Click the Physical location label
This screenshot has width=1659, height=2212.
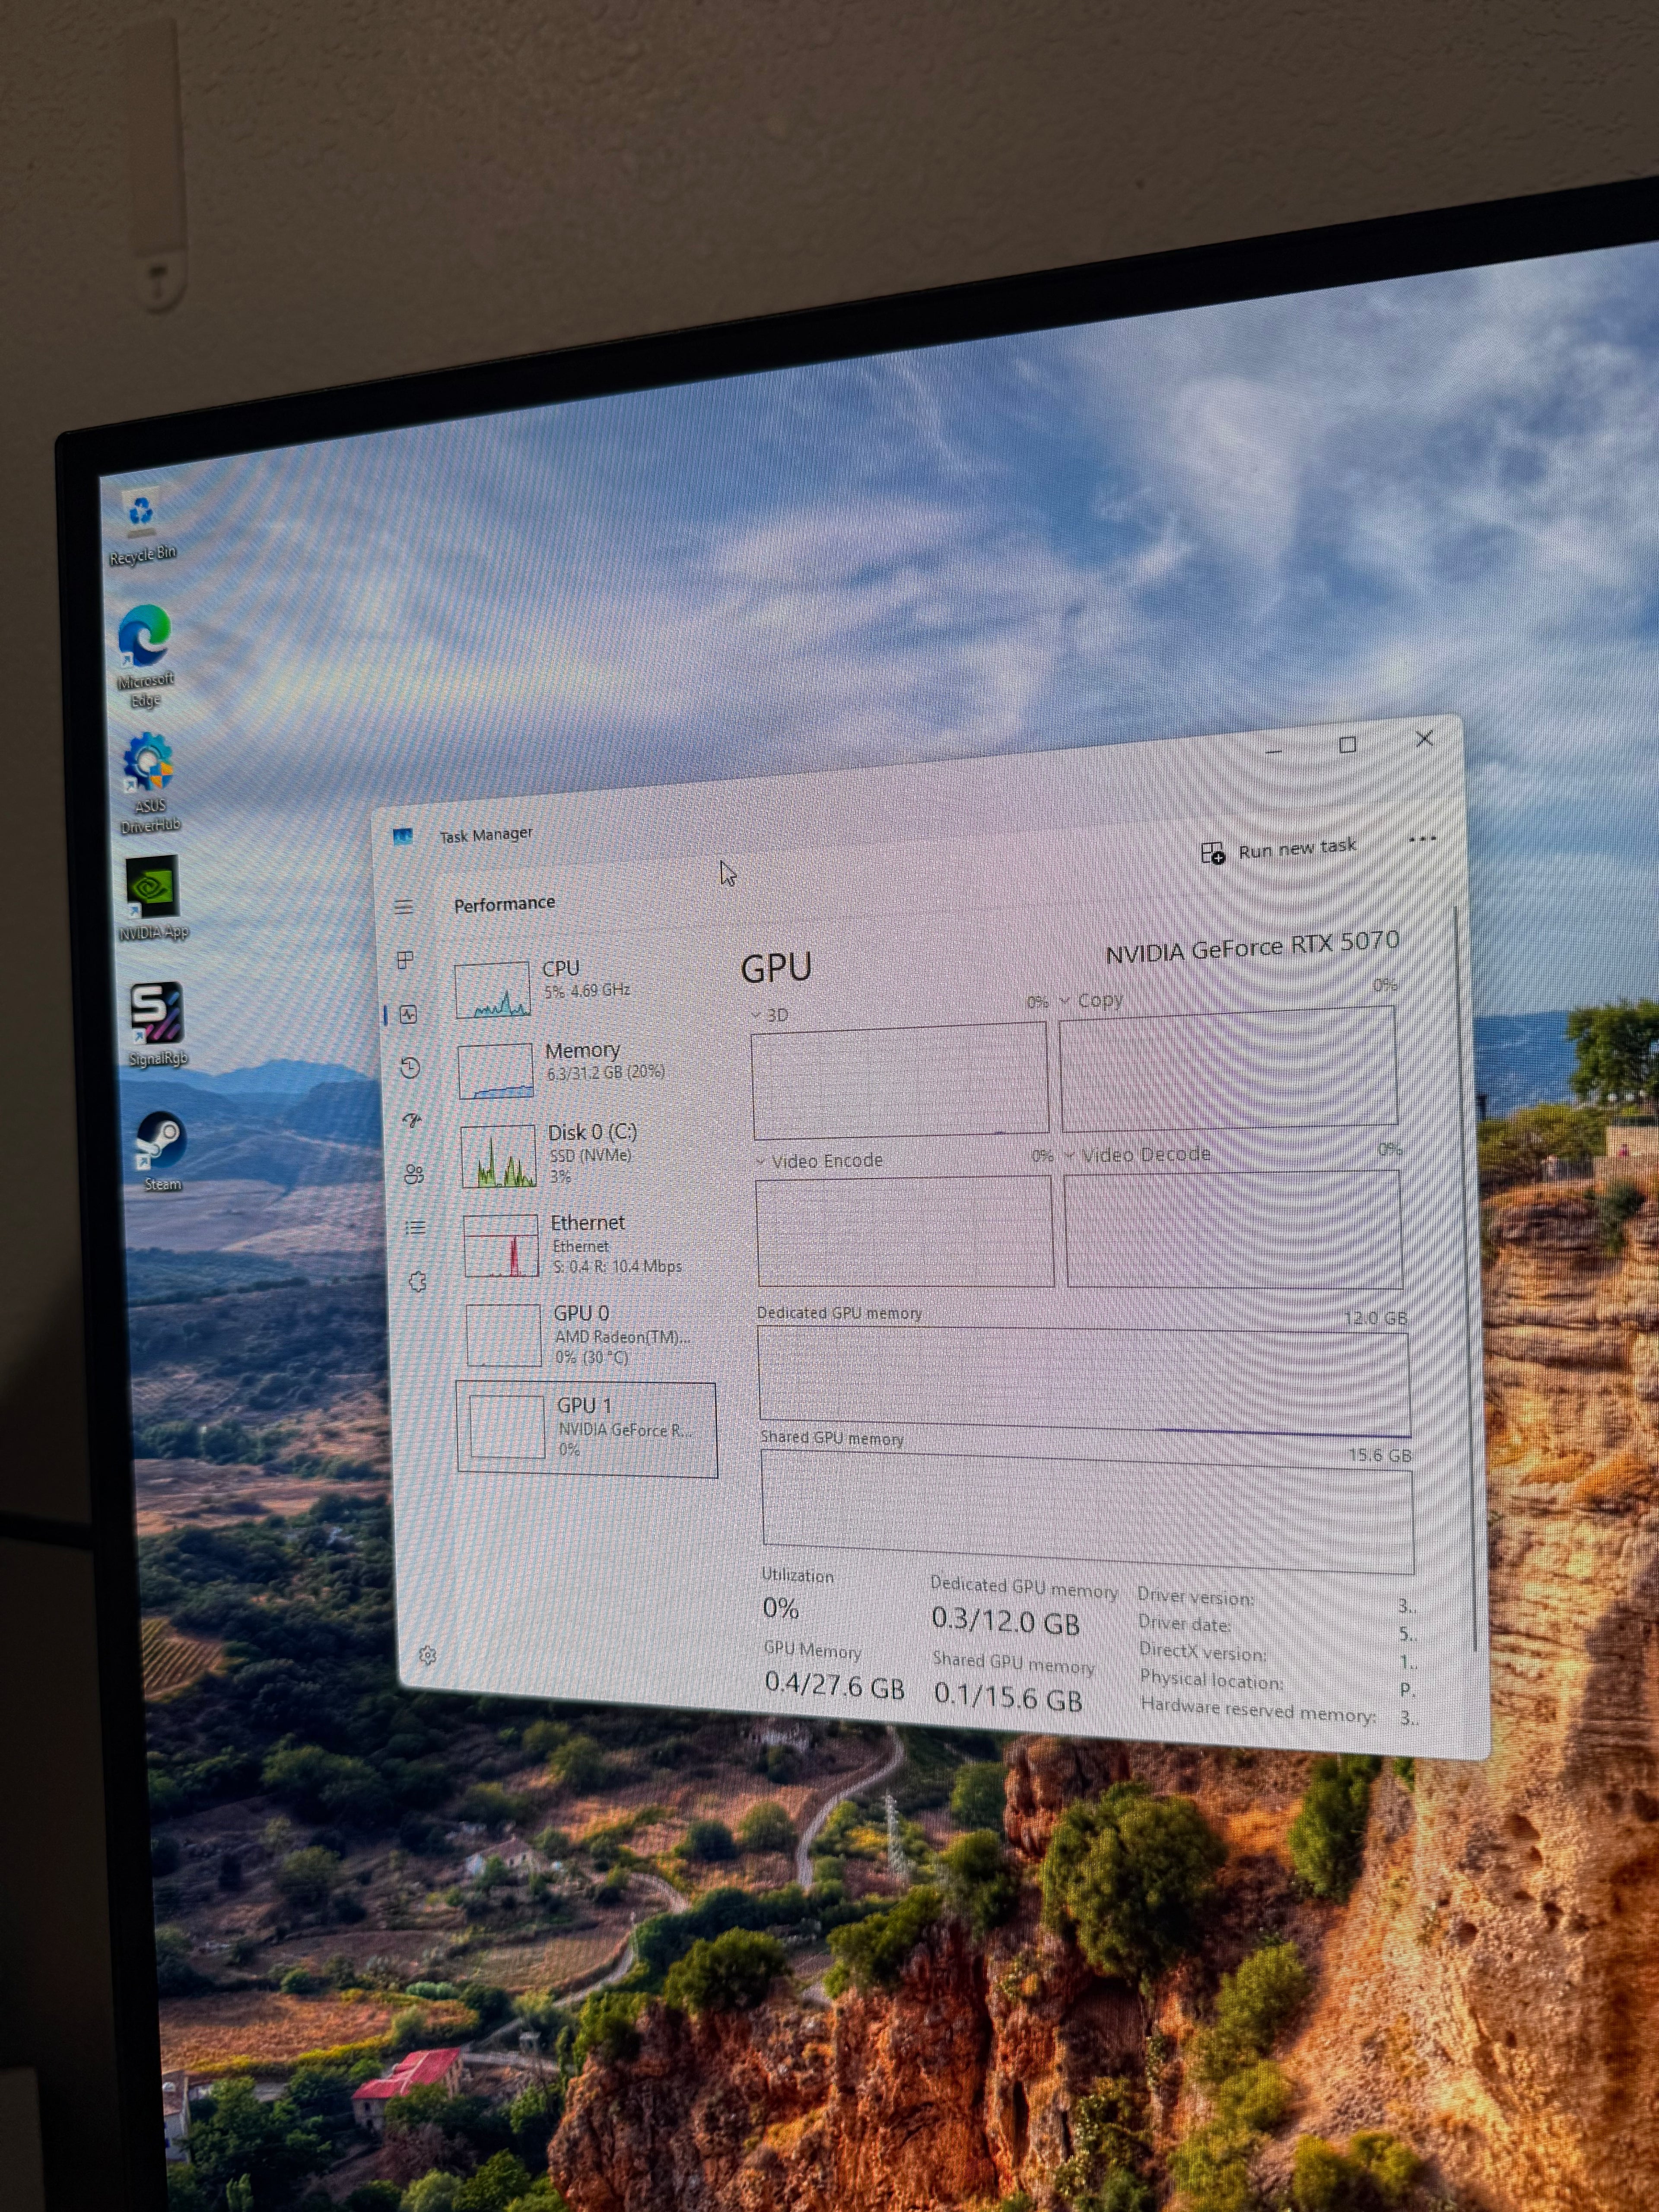1211,1681
